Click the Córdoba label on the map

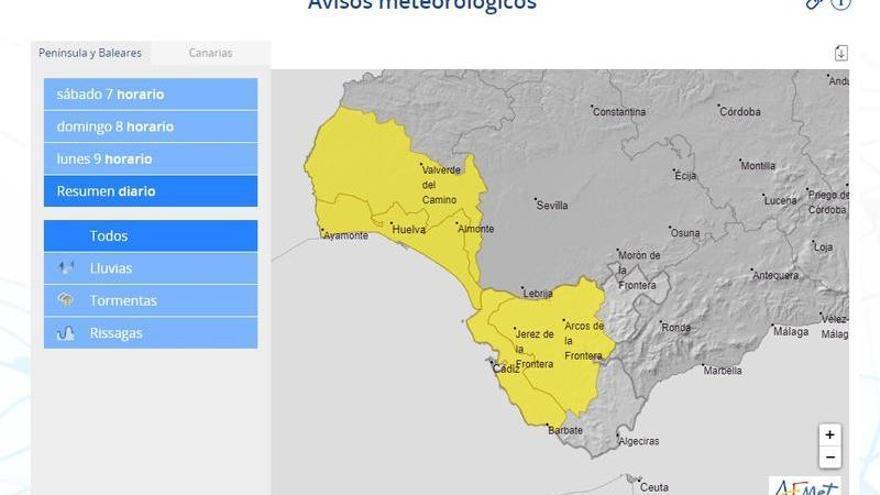click(x=740, y=112)
